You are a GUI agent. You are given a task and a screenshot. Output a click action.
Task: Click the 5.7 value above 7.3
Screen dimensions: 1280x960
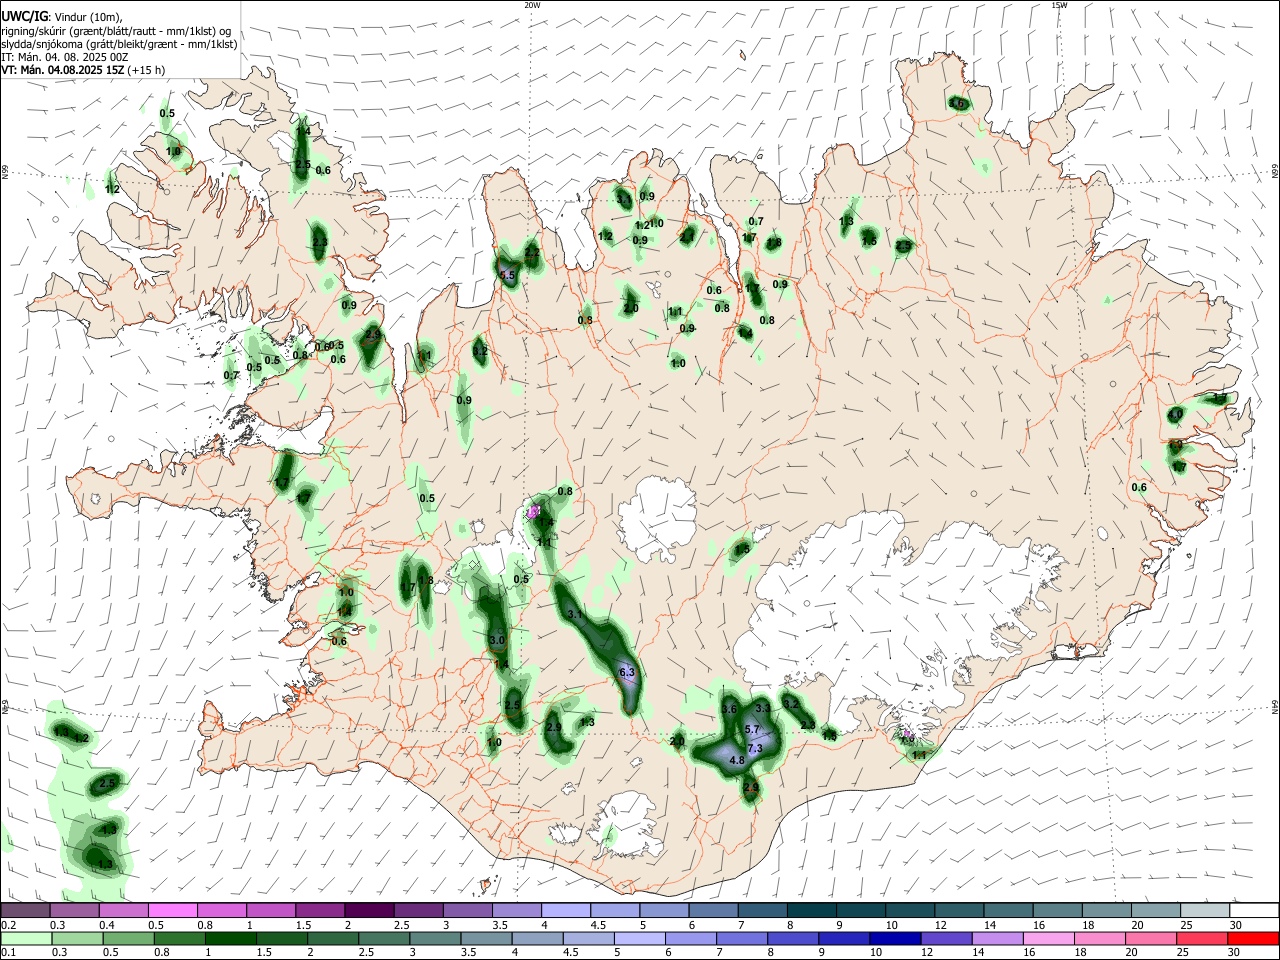click(x=752, y=730)
